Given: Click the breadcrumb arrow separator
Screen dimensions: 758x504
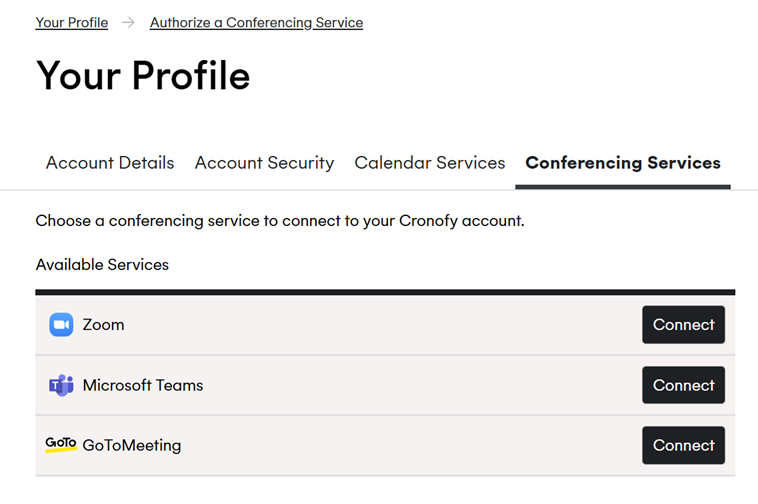Looking at the screenshot, I should pos(129,23).
